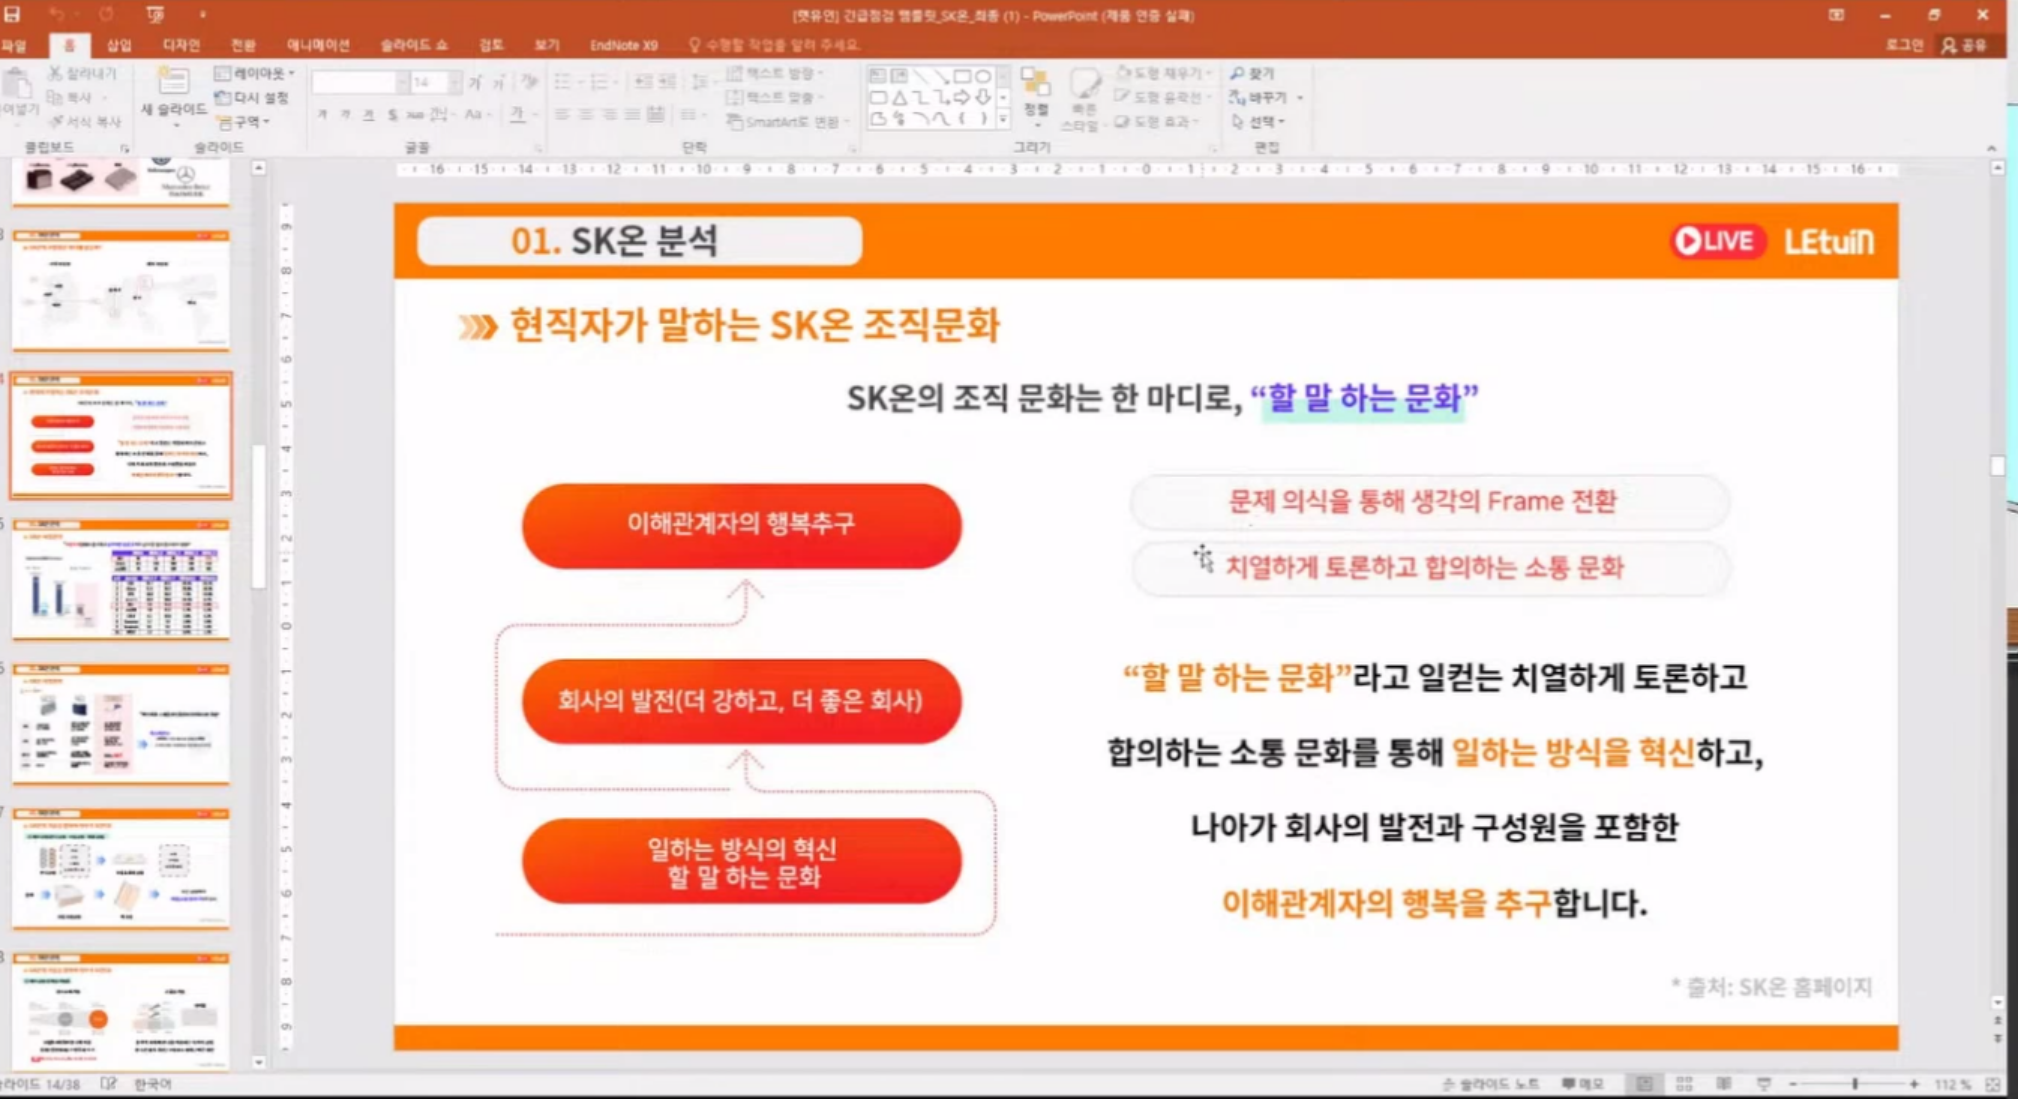Expand the Layout (레이아웃) dropdown
The width and height of the screenshot is (2018, 1099).
255,73
